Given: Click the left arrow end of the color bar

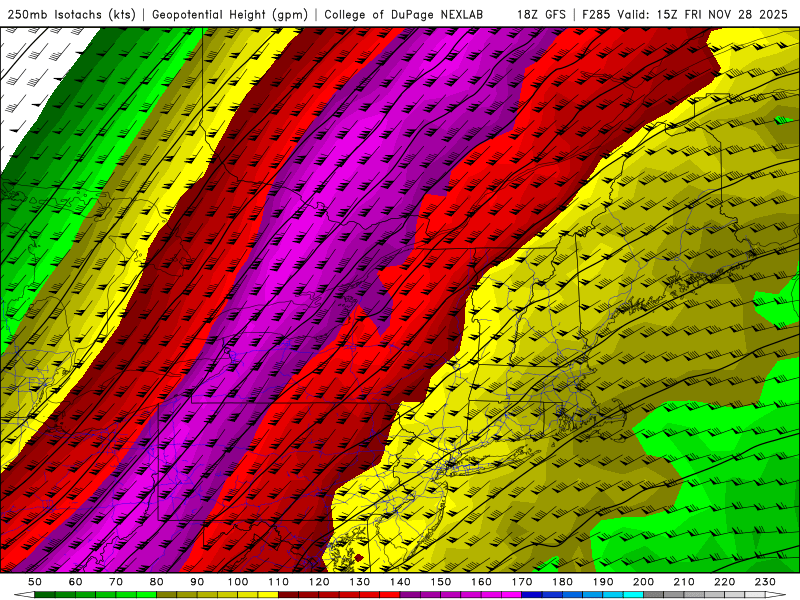Looking at the screenshot, I should tap(24, 595).
